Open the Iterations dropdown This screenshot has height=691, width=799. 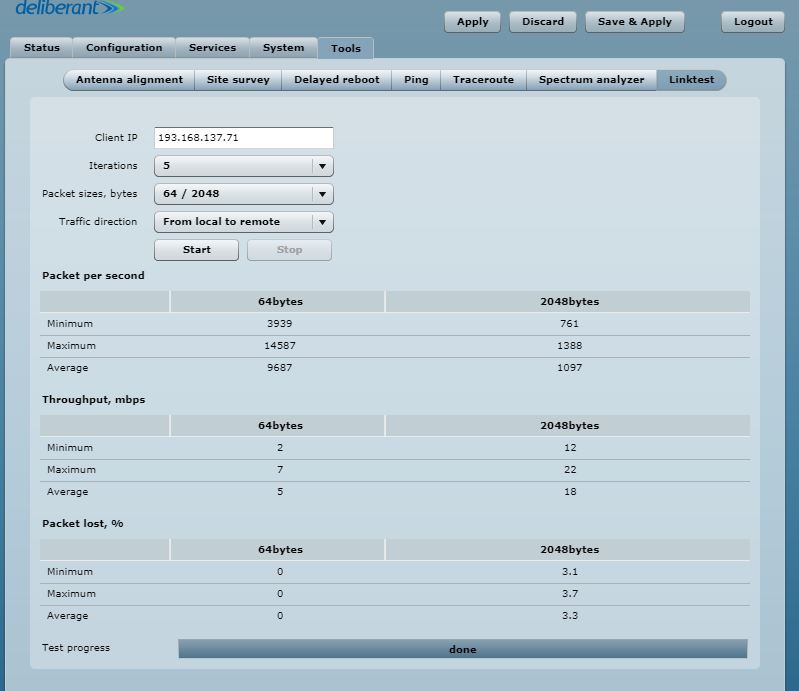click(x=243, y=166)
